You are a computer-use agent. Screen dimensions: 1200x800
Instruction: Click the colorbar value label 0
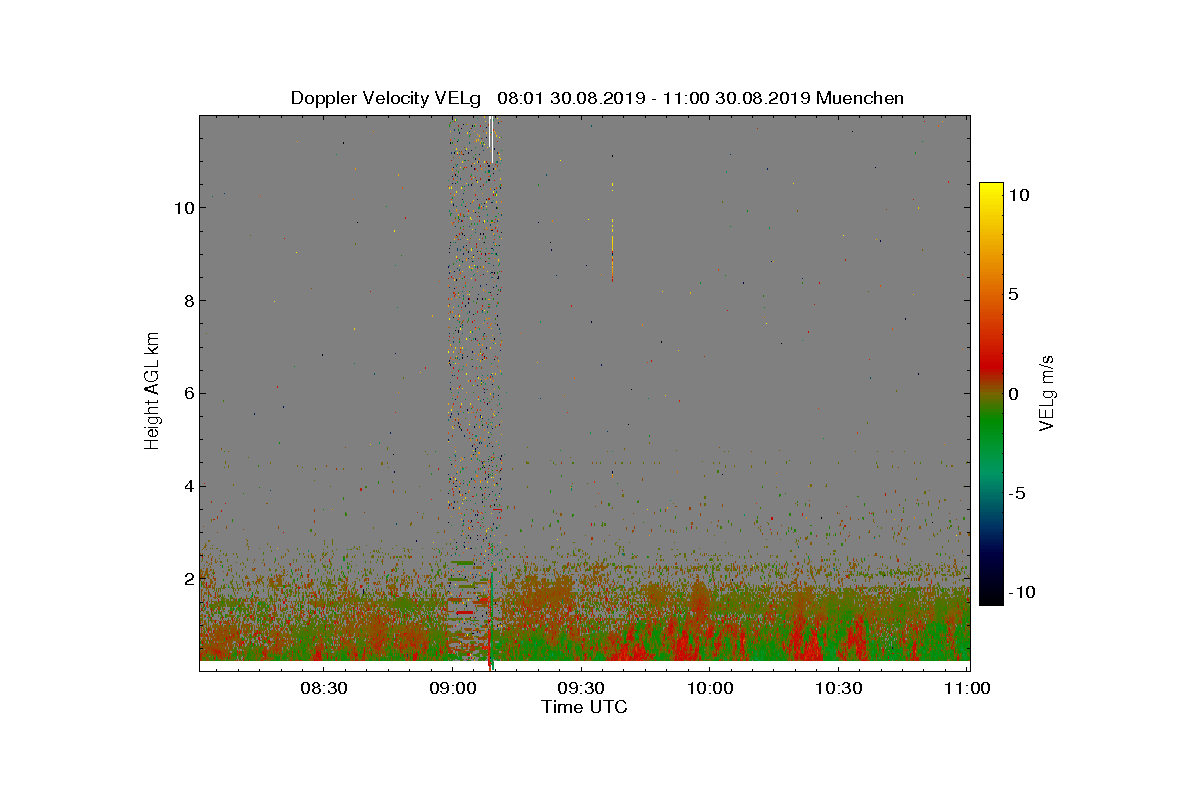(1014, 394)
